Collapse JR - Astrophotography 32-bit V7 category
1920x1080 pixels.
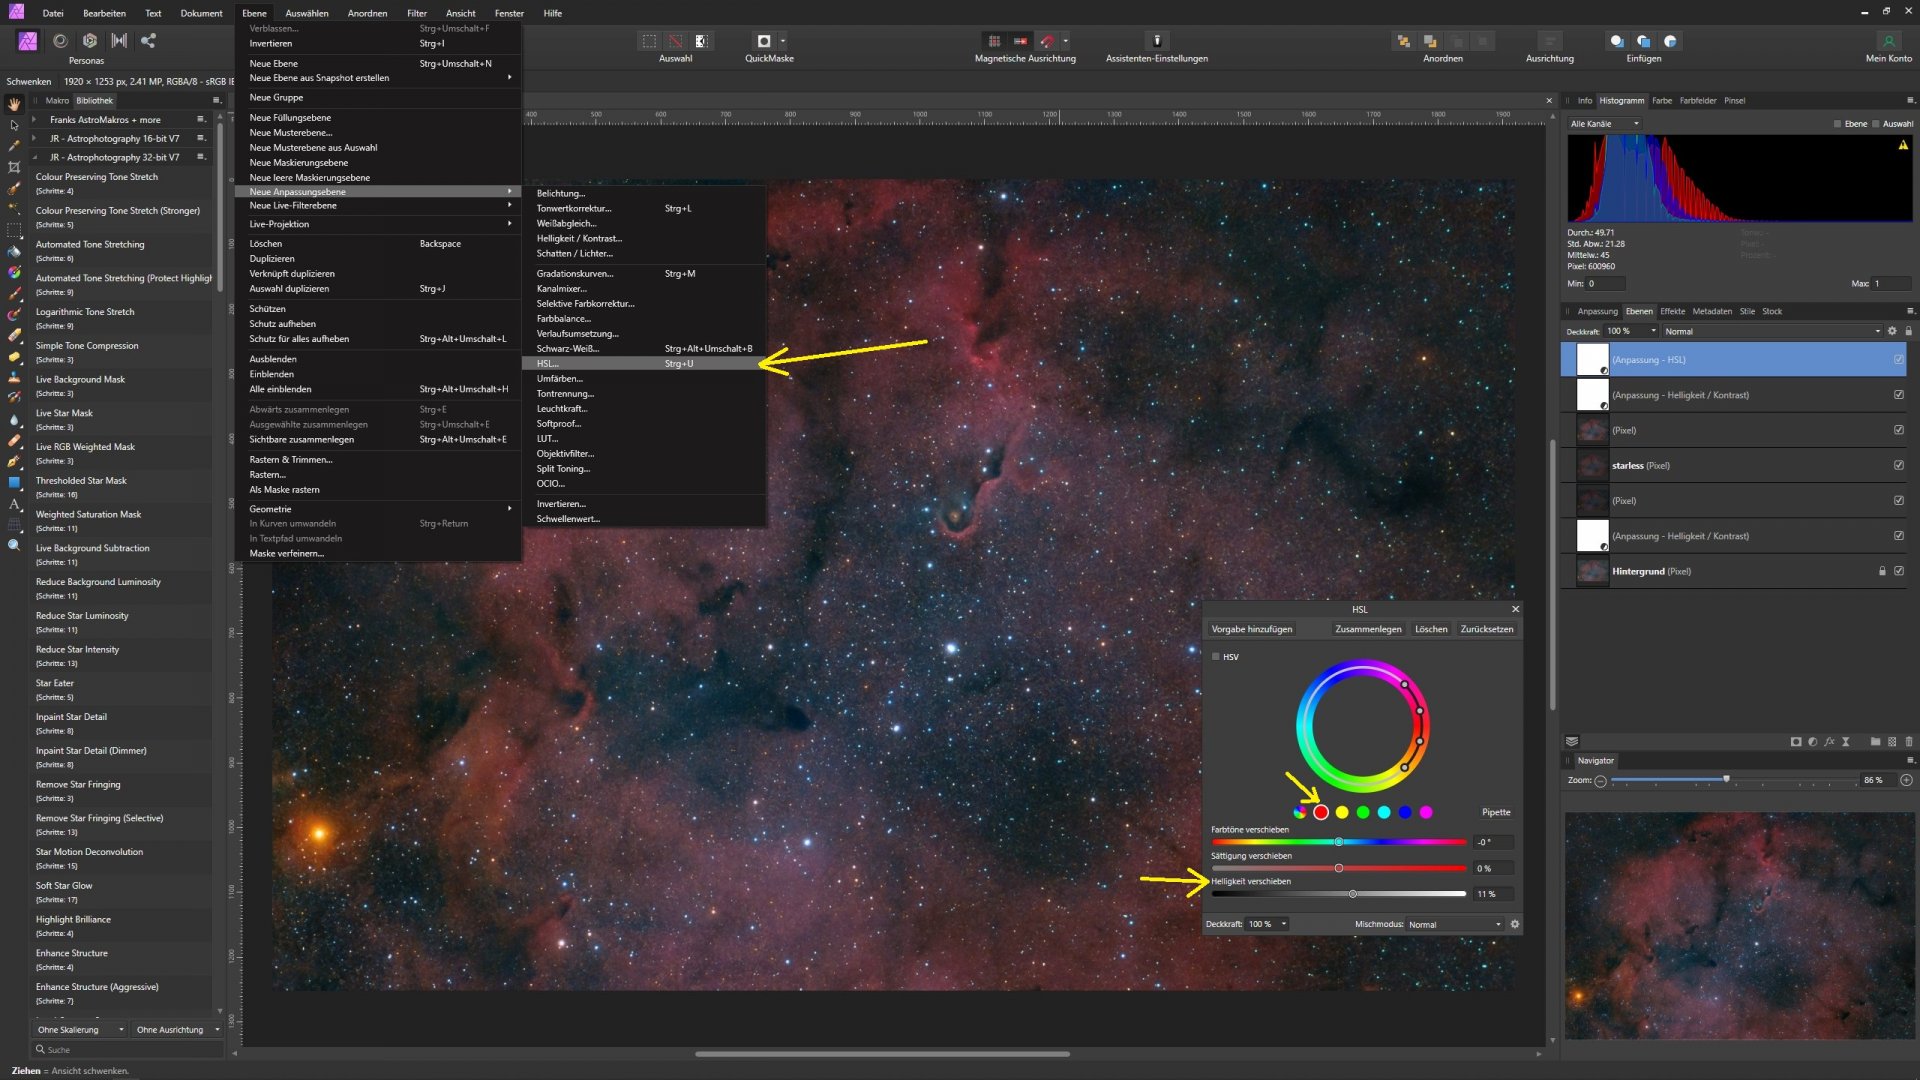point(34,157)
